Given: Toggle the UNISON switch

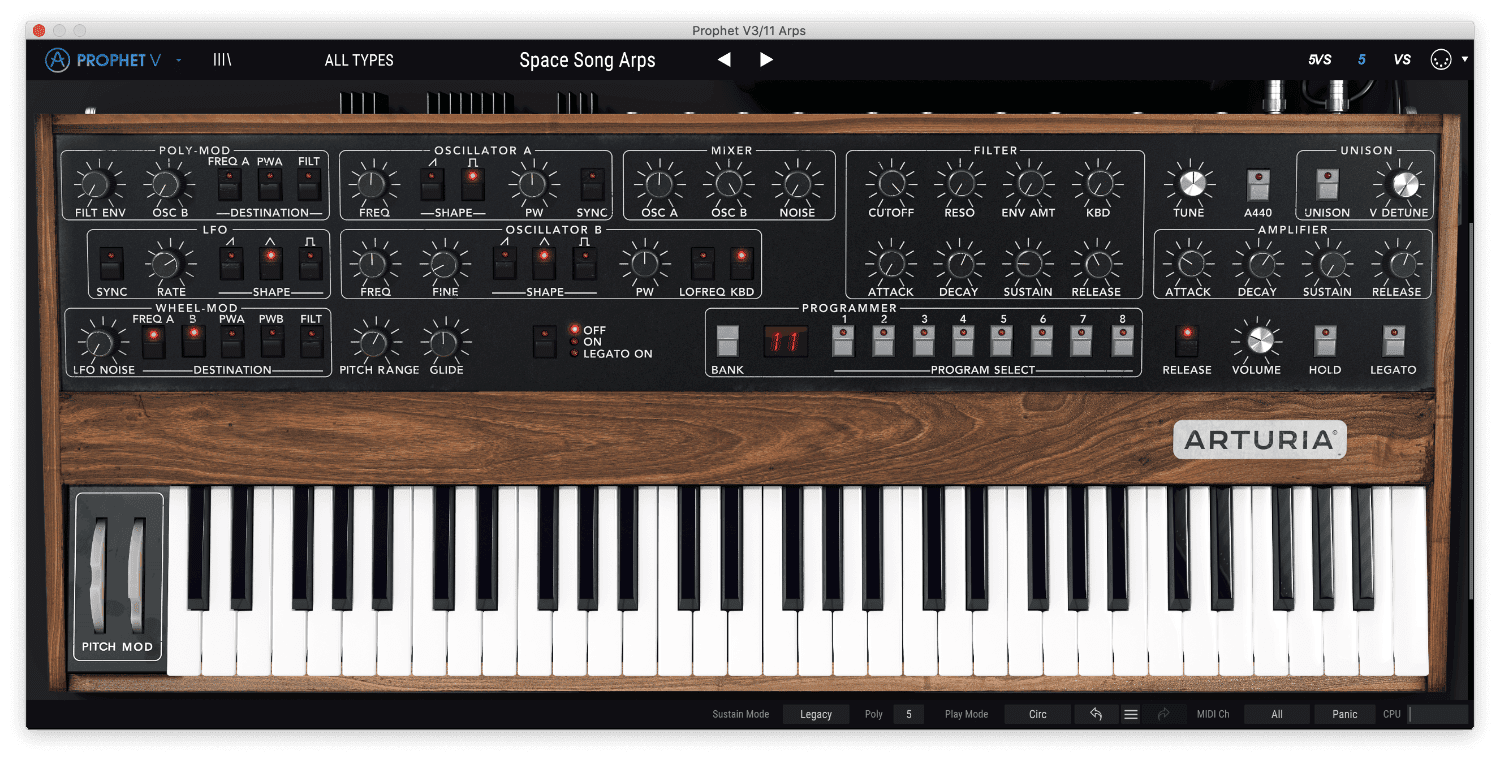Looking at the screenshot, I should pyautogui.click(x=1327, y=184).
